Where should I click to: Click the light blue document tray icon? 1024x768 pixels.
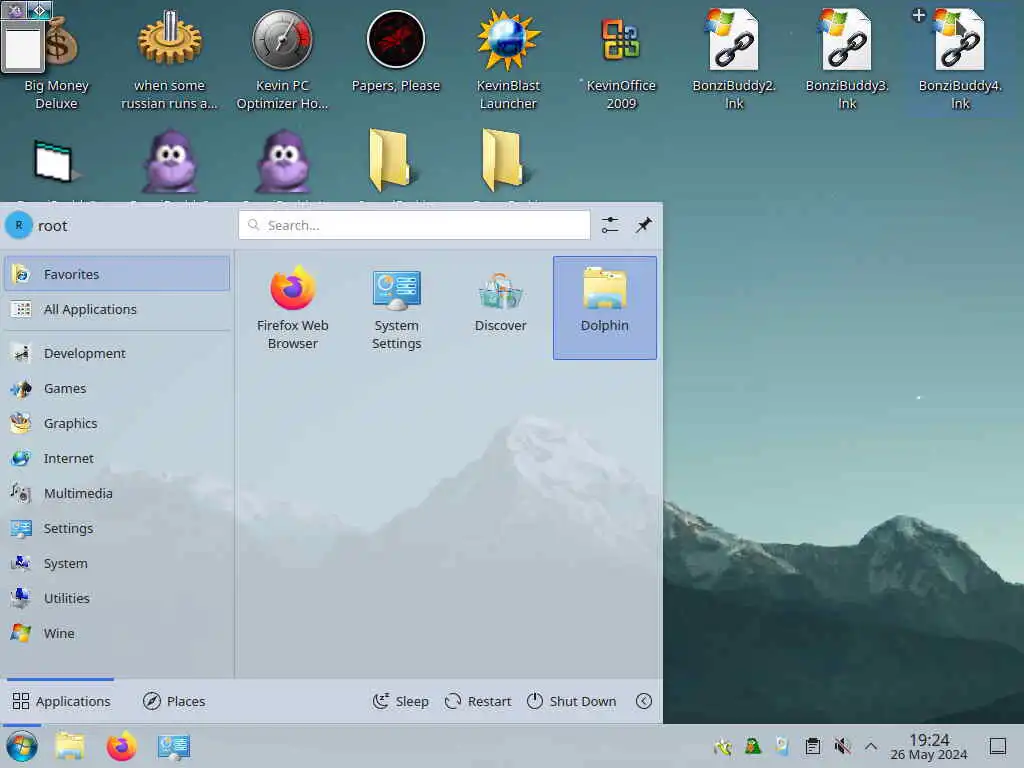pos(782,746)
